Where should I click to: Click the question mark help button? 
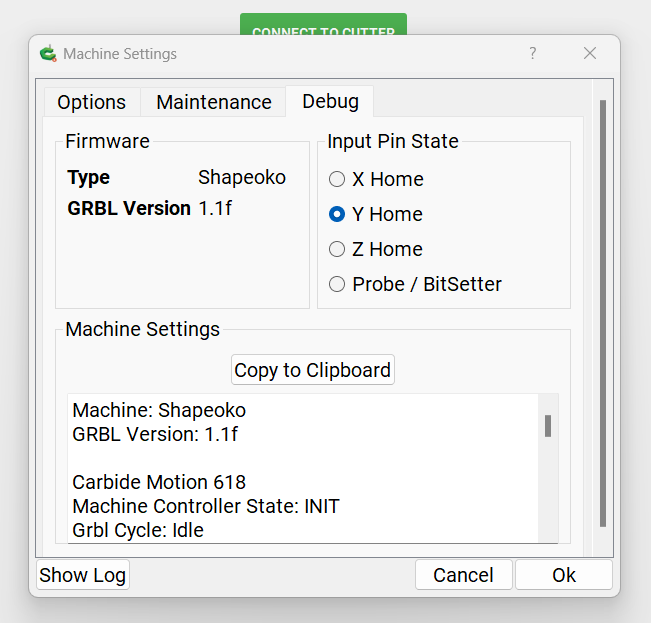[x=532, y=54]
